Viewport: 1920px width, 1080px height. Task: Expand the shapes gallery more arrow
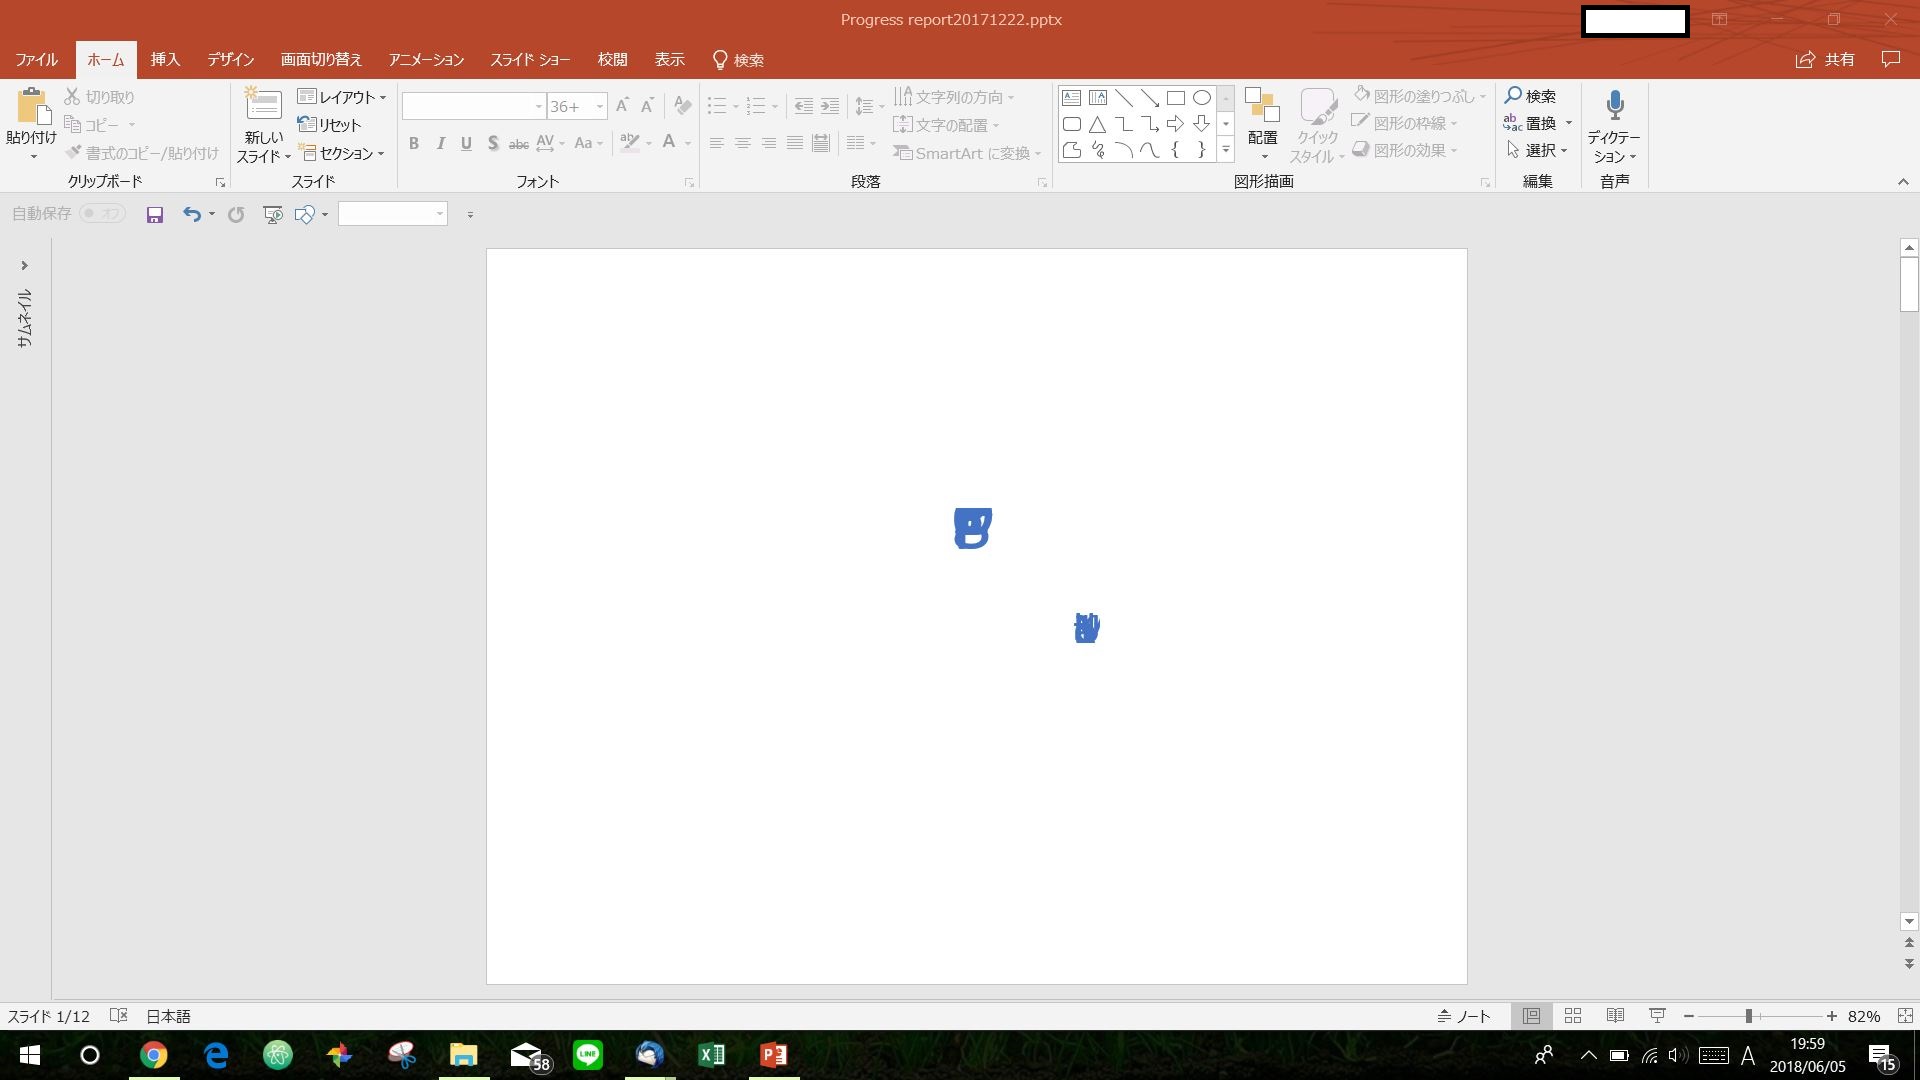[x=1226, y=150]
